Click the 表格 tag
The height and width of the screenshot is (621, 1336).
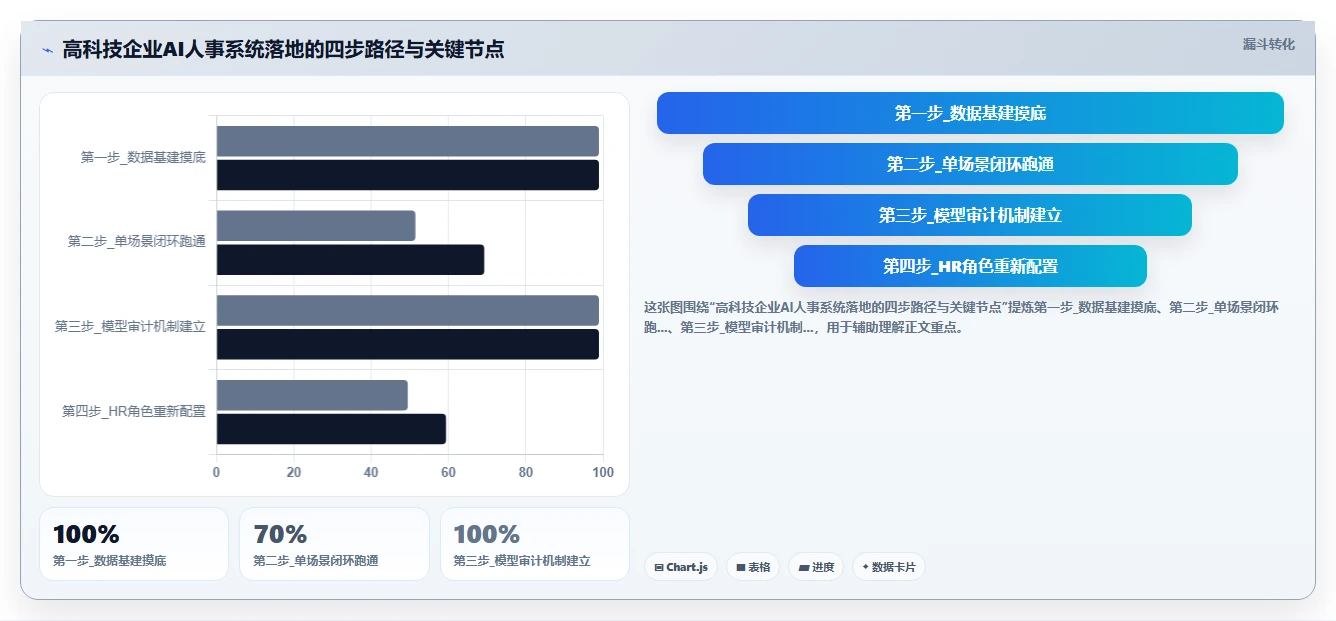coord(753,567)
